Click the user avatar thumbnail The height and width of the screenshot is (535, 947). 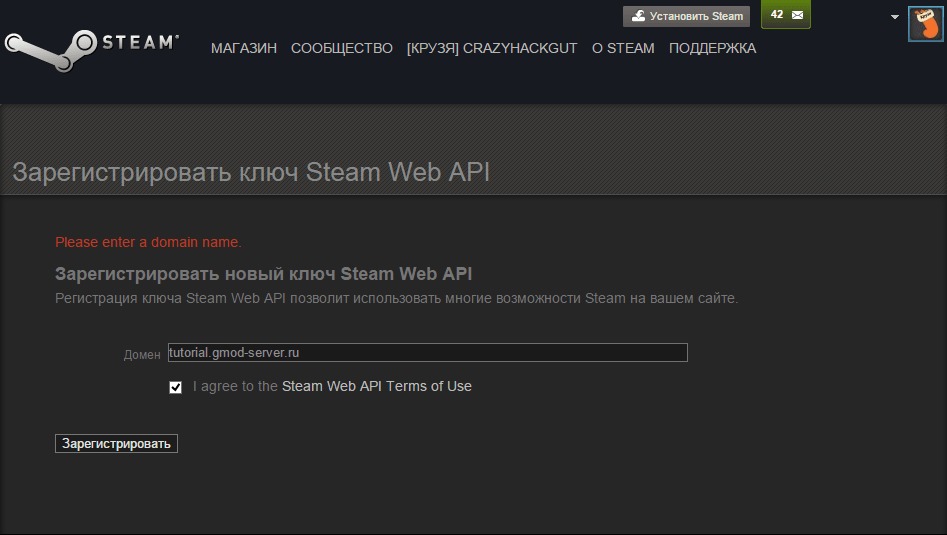(x=925, y=24)
